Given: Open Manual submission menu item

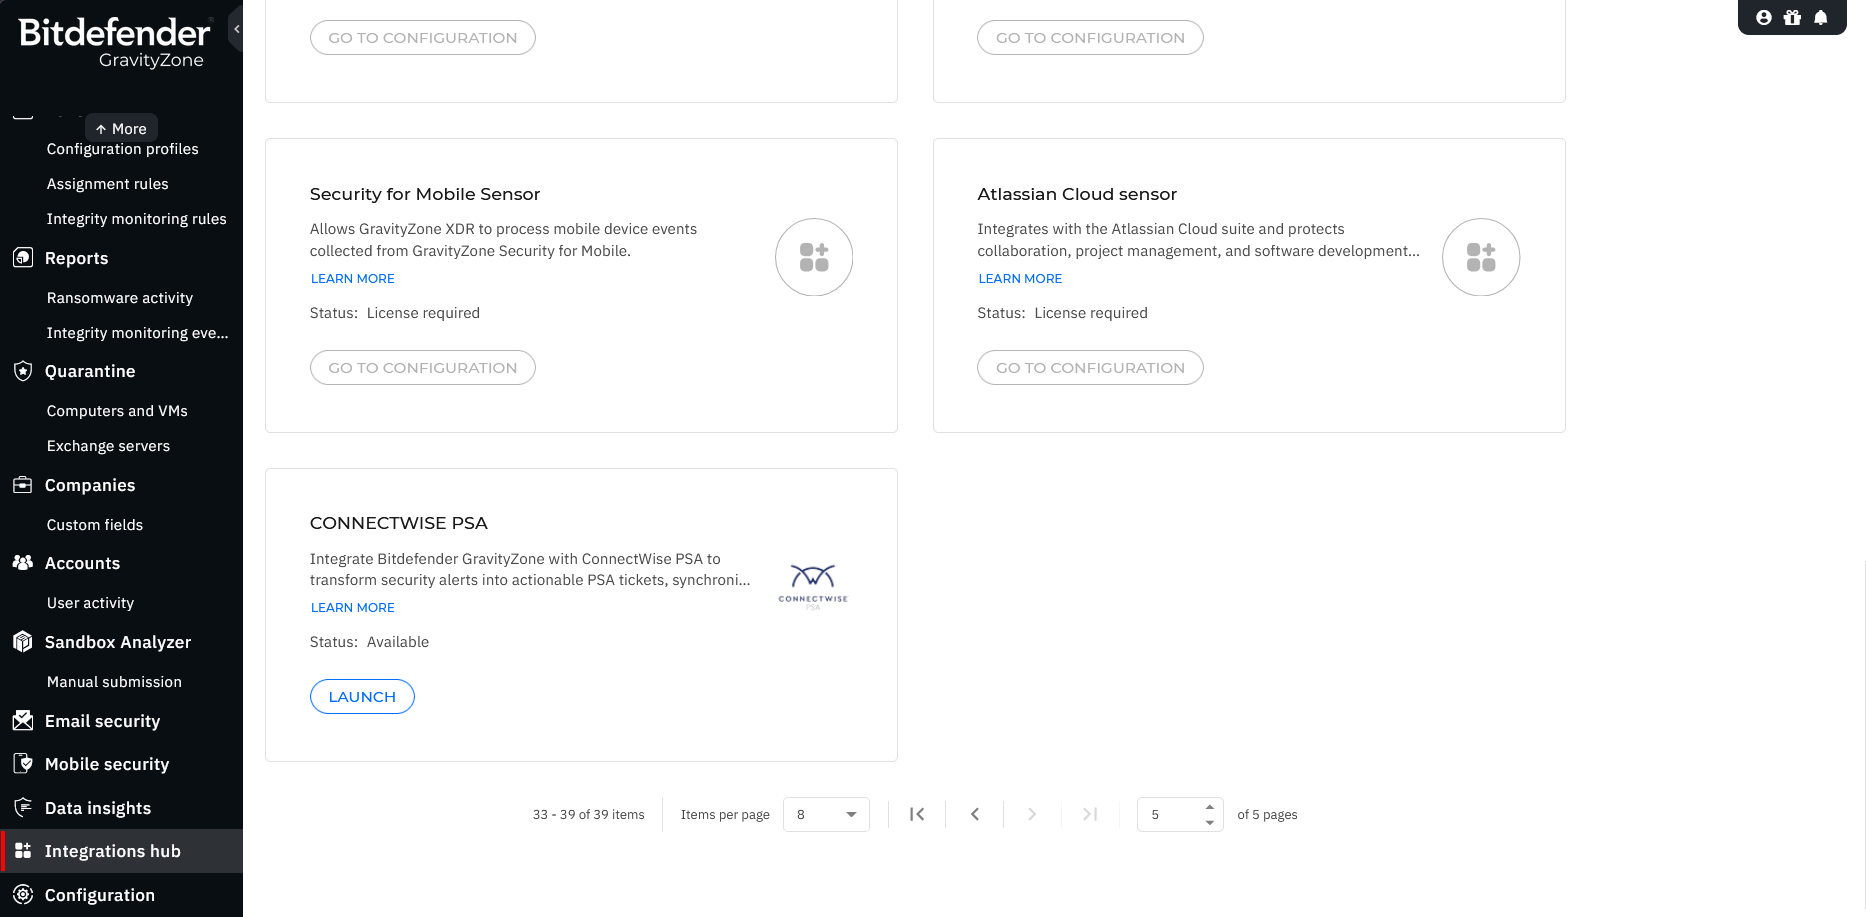Looking at the screenshot, I should click(114, 682).
